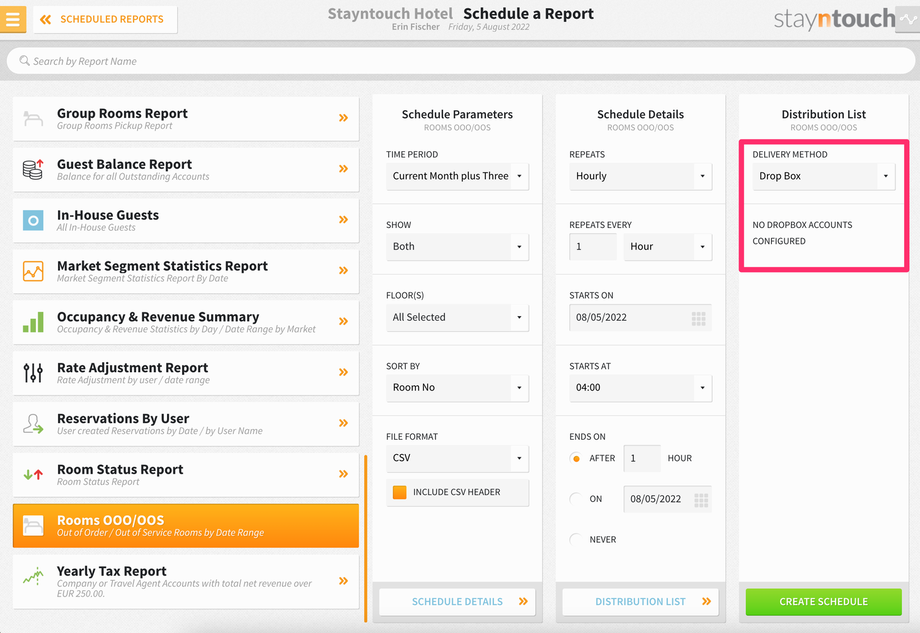Image resolution: width=920 pixels, height=633 pixels.
Task: Click the Guest Balance Report coins icon
Action: pyautogui.click(x=33, y=169)
